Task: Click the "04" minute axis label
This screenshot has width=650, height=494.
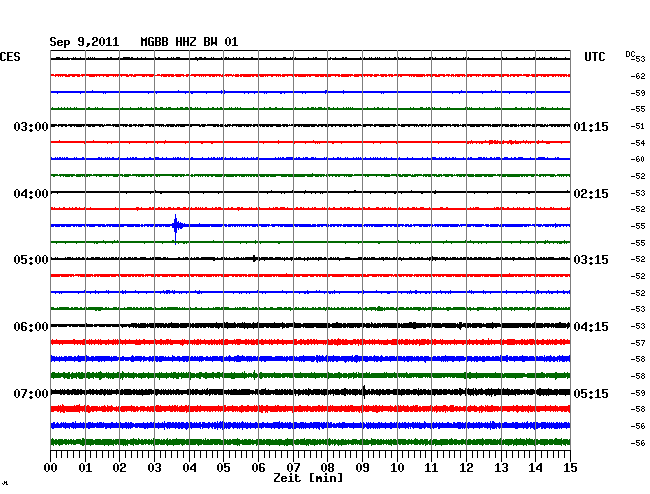Action: tap(189, 468)
